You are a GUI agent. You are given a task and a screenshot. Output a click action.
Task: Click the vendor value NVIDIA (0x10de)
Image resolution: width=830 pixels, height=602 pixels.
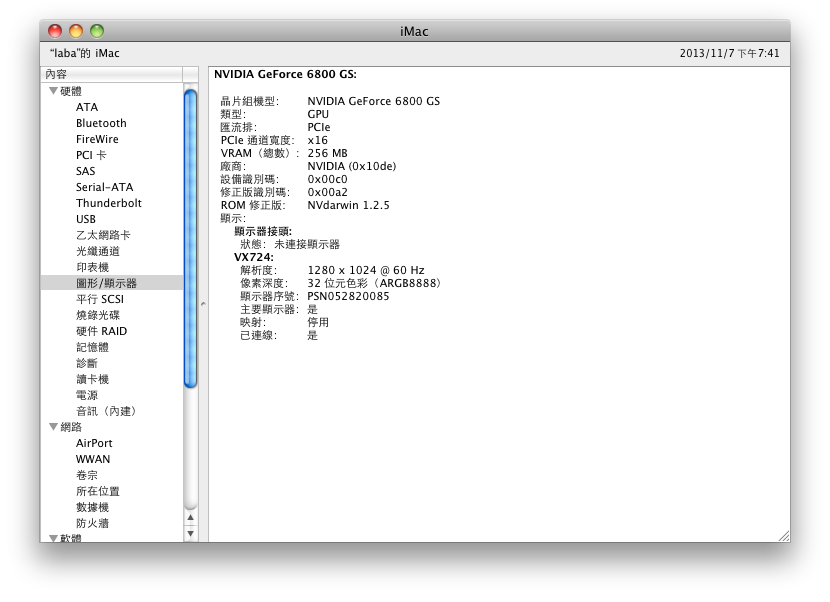point(352,166)
